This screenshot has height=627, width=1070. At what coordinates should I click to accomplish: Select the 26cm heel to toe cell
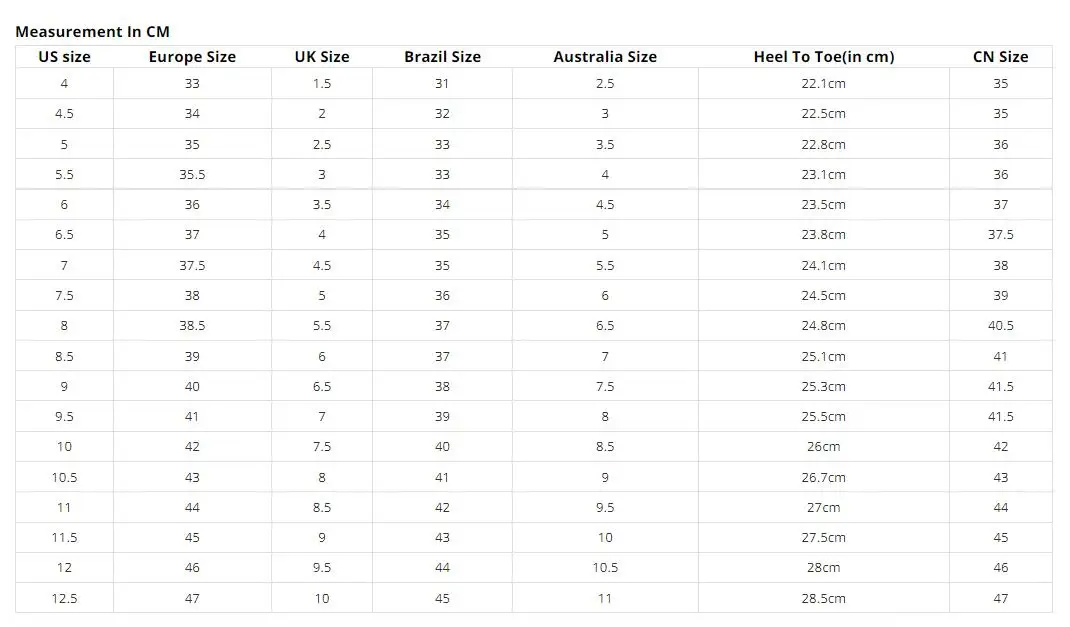[824, 446]
